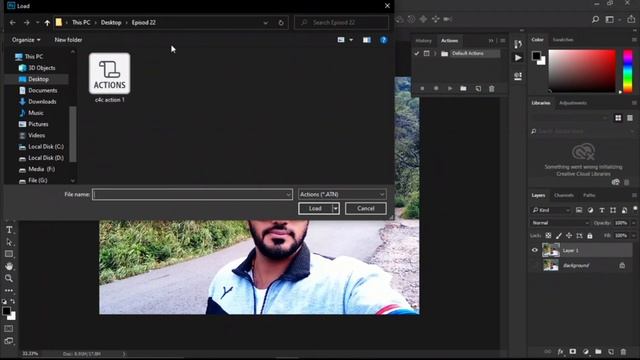Click This PC in address breadcrumb
This screenshot has height=360, width=640.
point(81,23)
